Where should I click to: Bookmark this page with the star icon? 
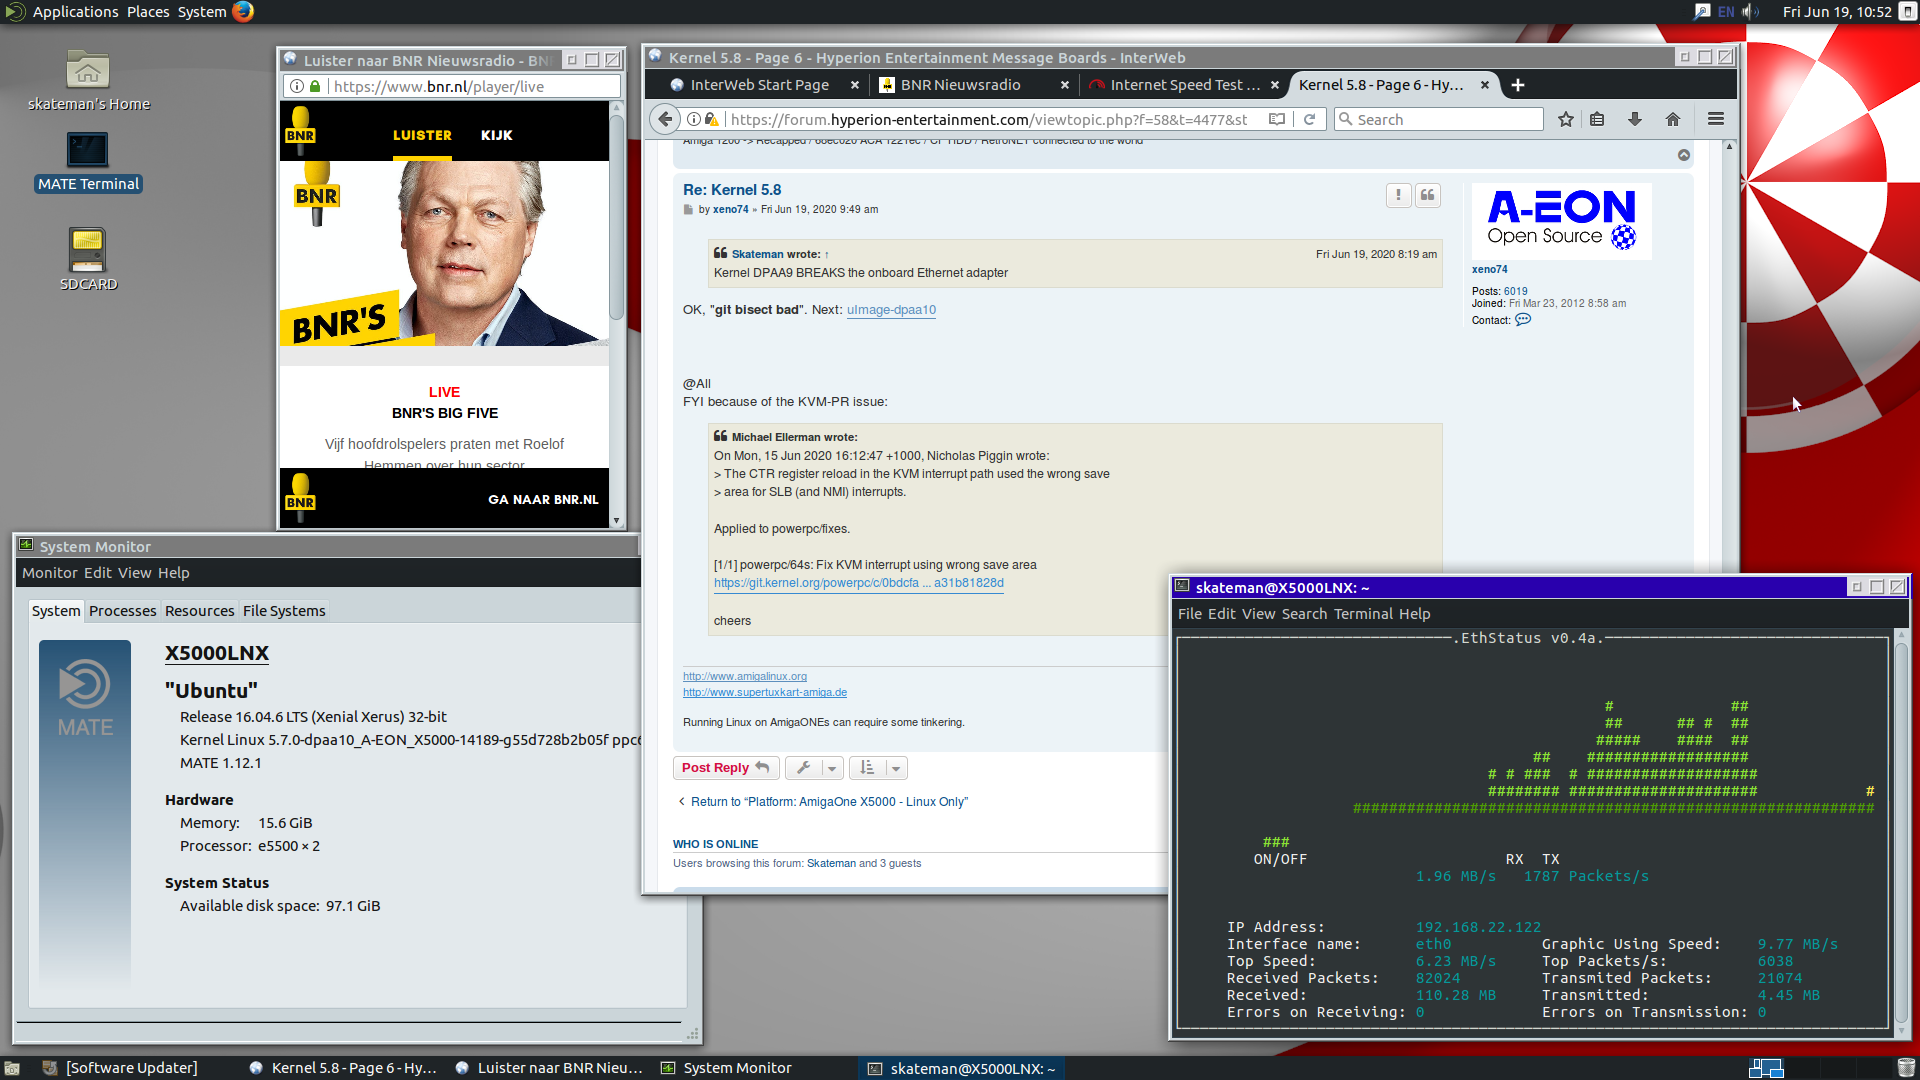[x=1566, y=119]
